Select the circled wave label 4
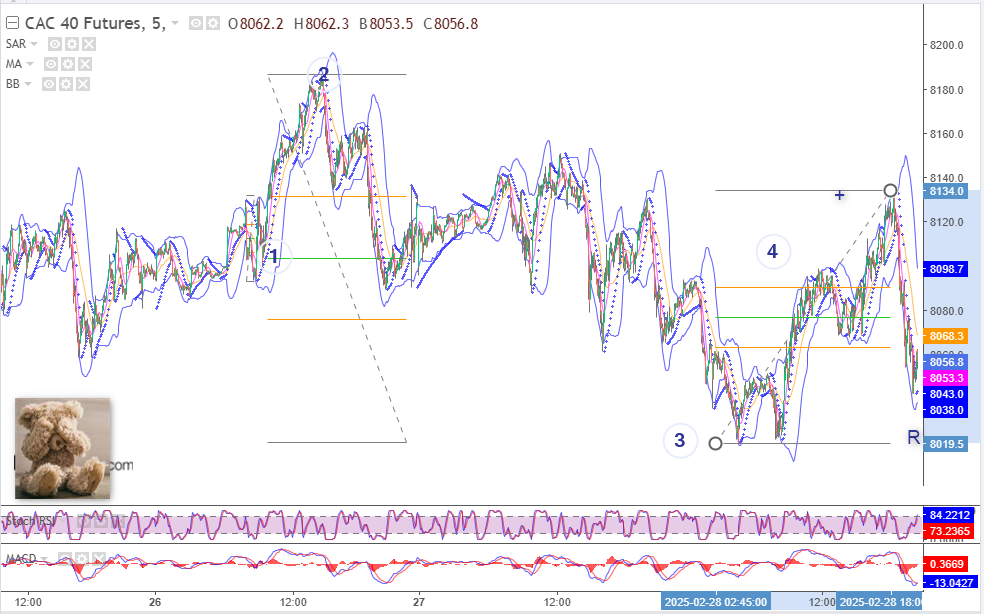The width and height of the screenshot is (984, 614). (773, 252)
